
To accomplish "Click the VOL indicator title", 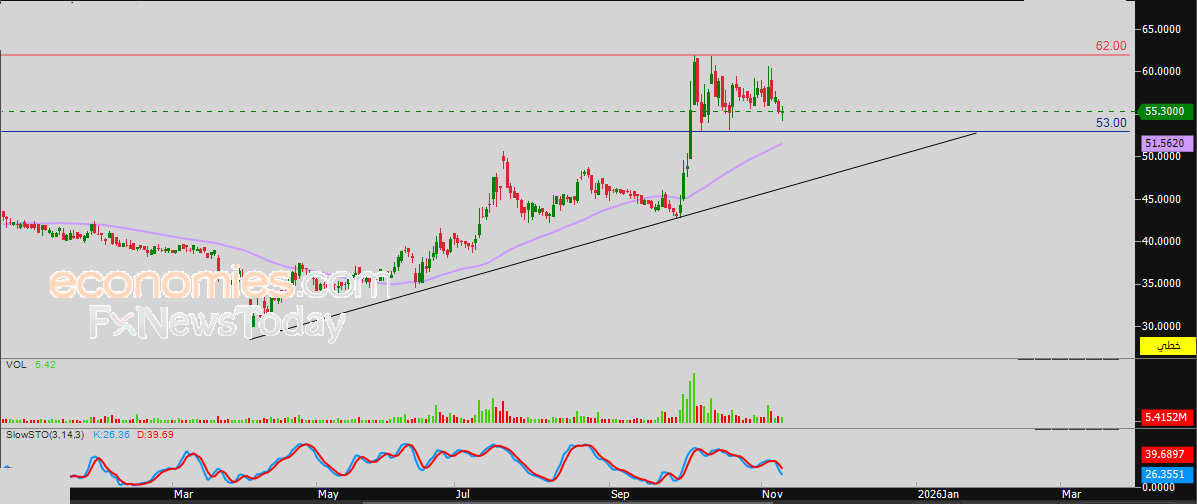I will coord(16,366).
